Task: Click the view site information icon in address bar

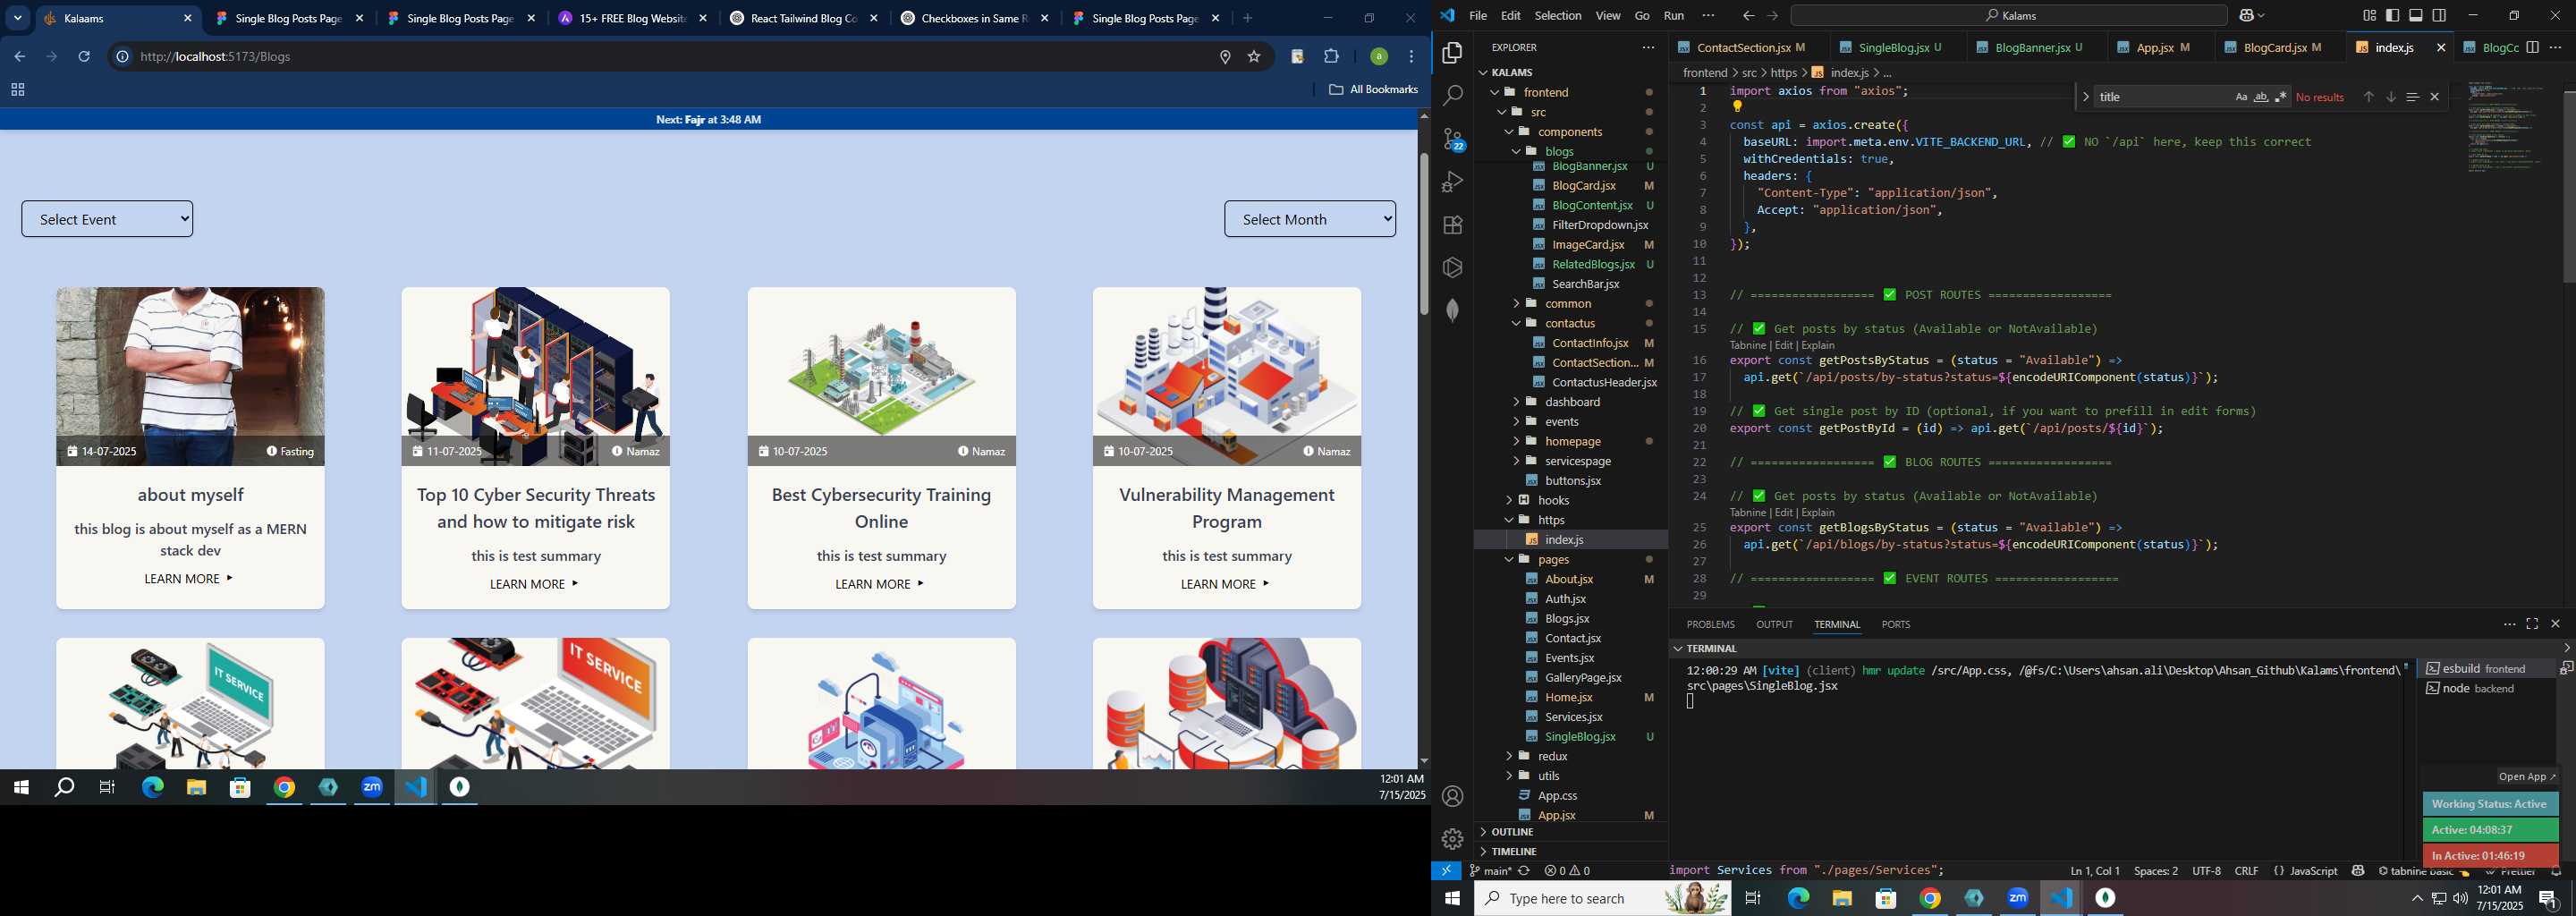Action: tap(122, 57)
